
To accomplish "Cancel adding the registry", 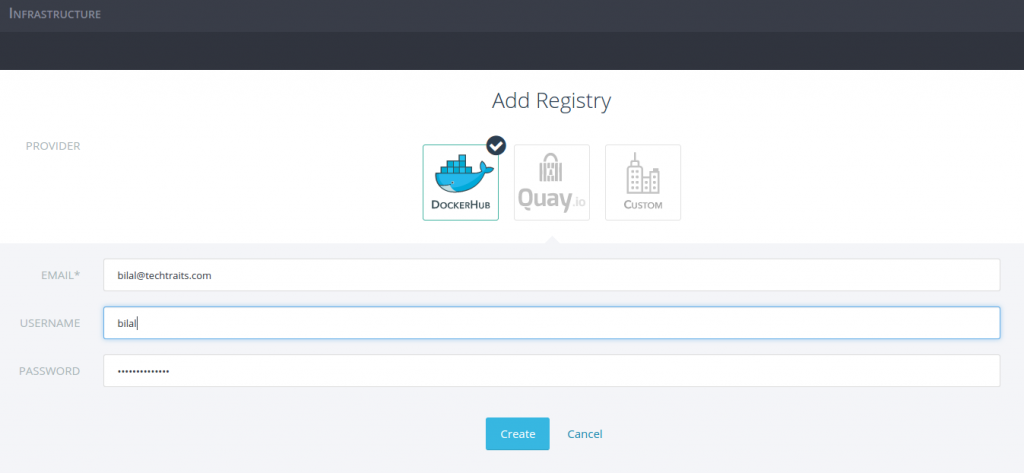I will pos(584,434).
